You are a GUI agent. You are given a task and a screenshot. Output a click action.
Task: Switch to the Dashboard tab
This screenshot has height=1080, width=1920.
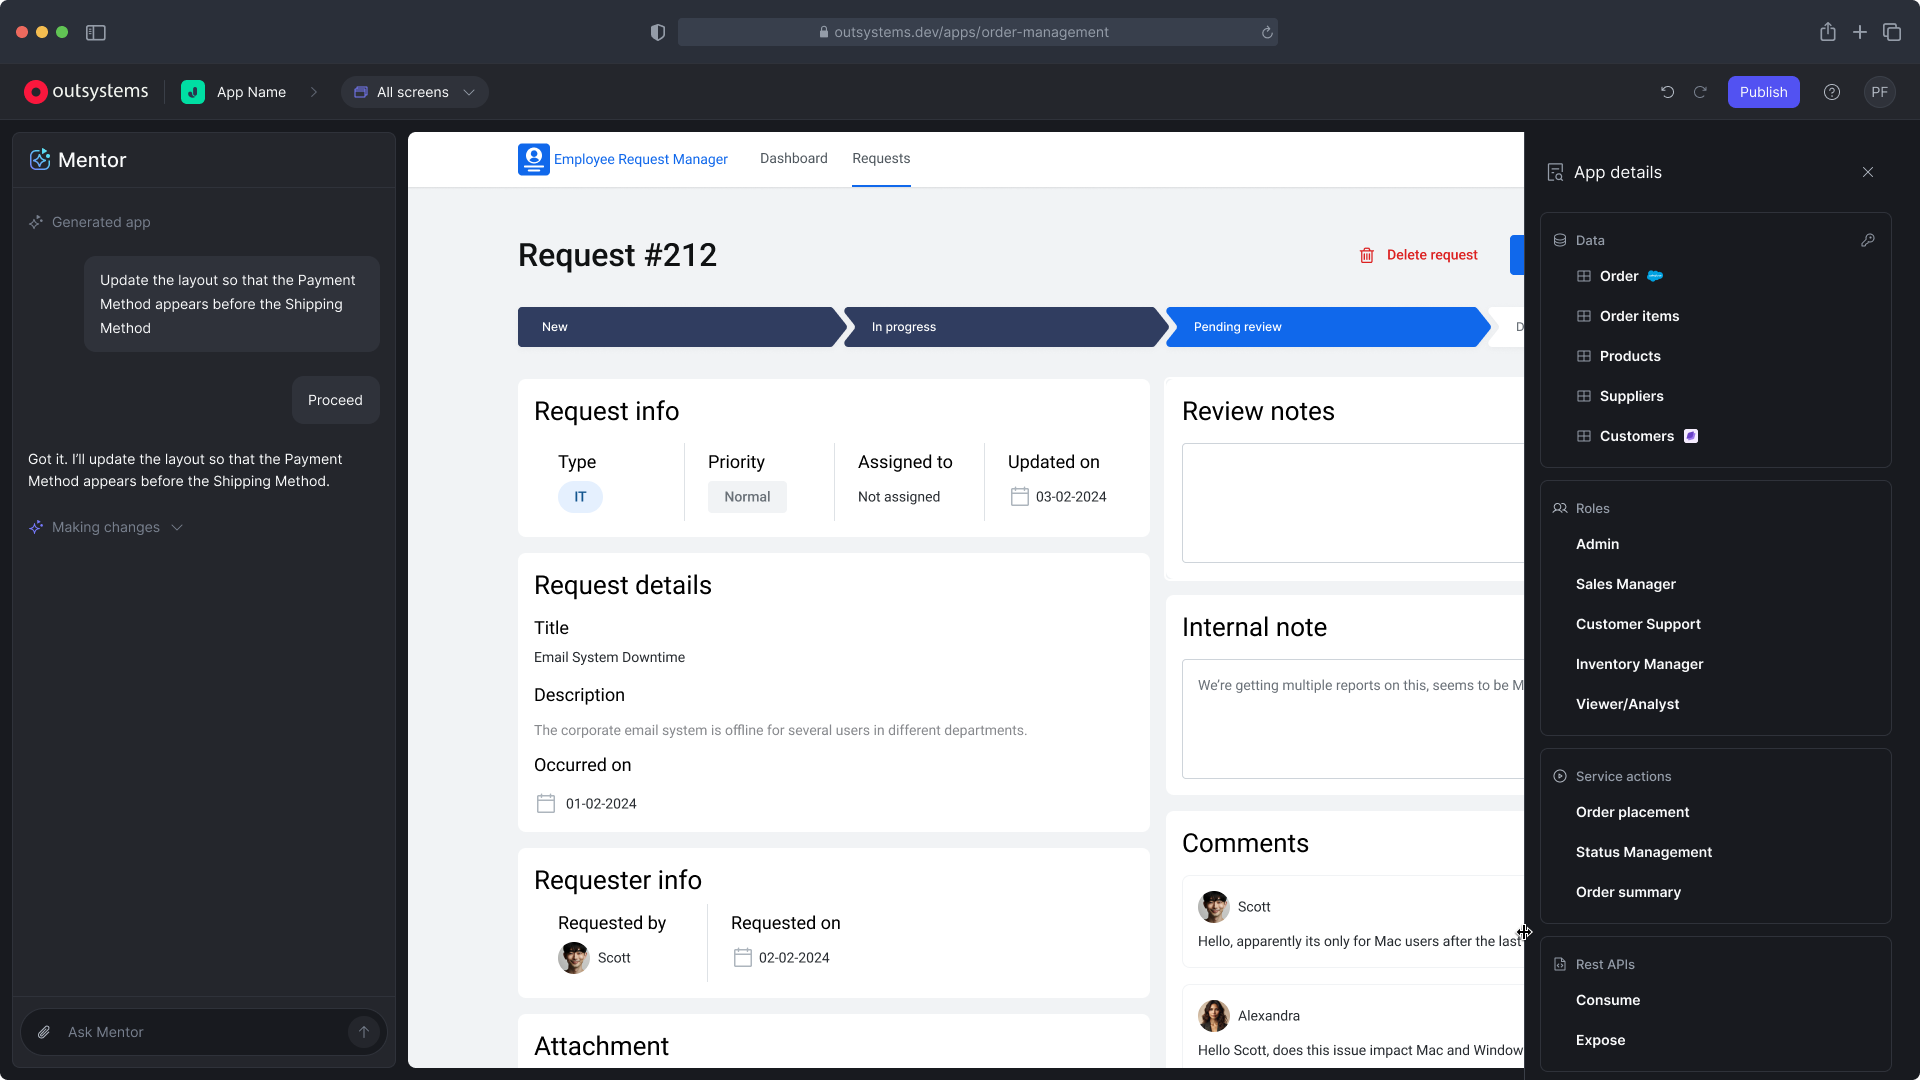pyautogui.click(x=794, y=158)
